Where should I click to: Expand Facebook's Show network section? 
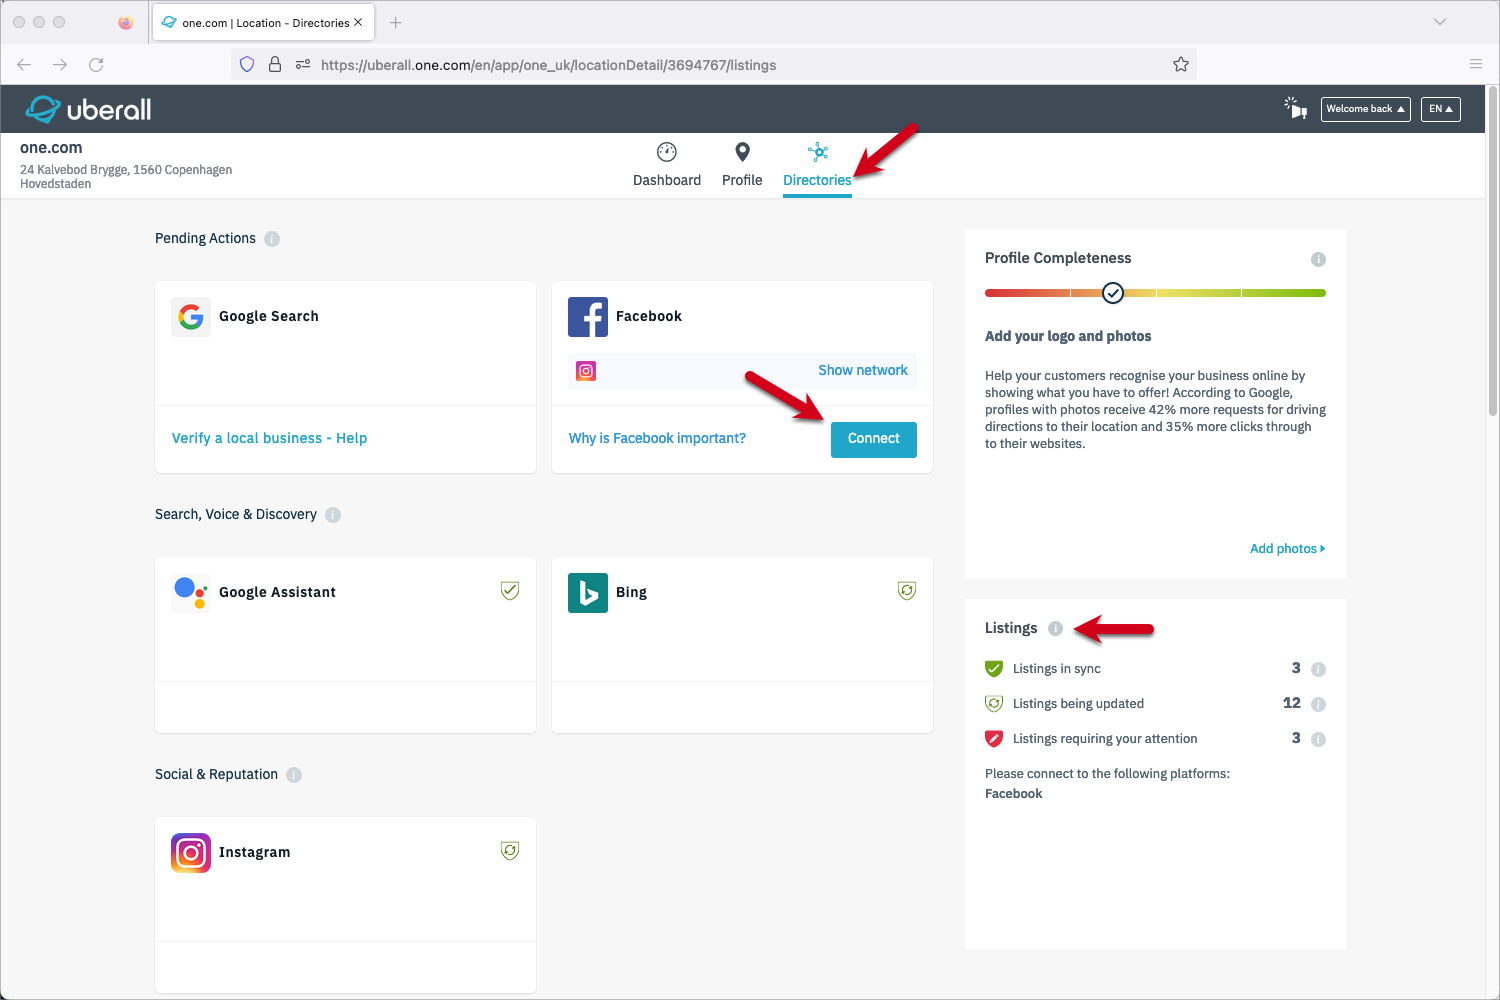[x=862, y=370]
